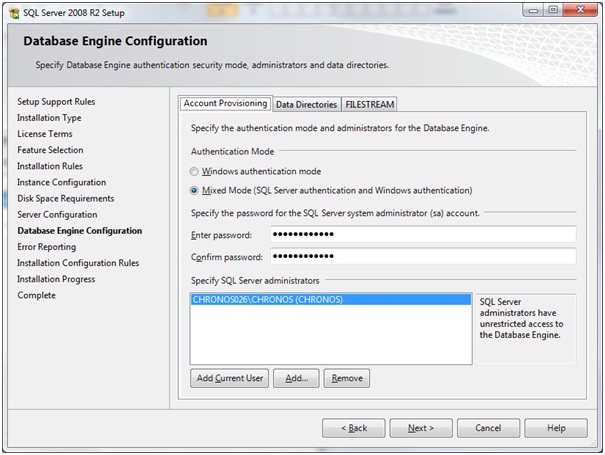Click Disk Space Requirements step
The height and width of the screenshot is (455, 605).
point(66,198)
